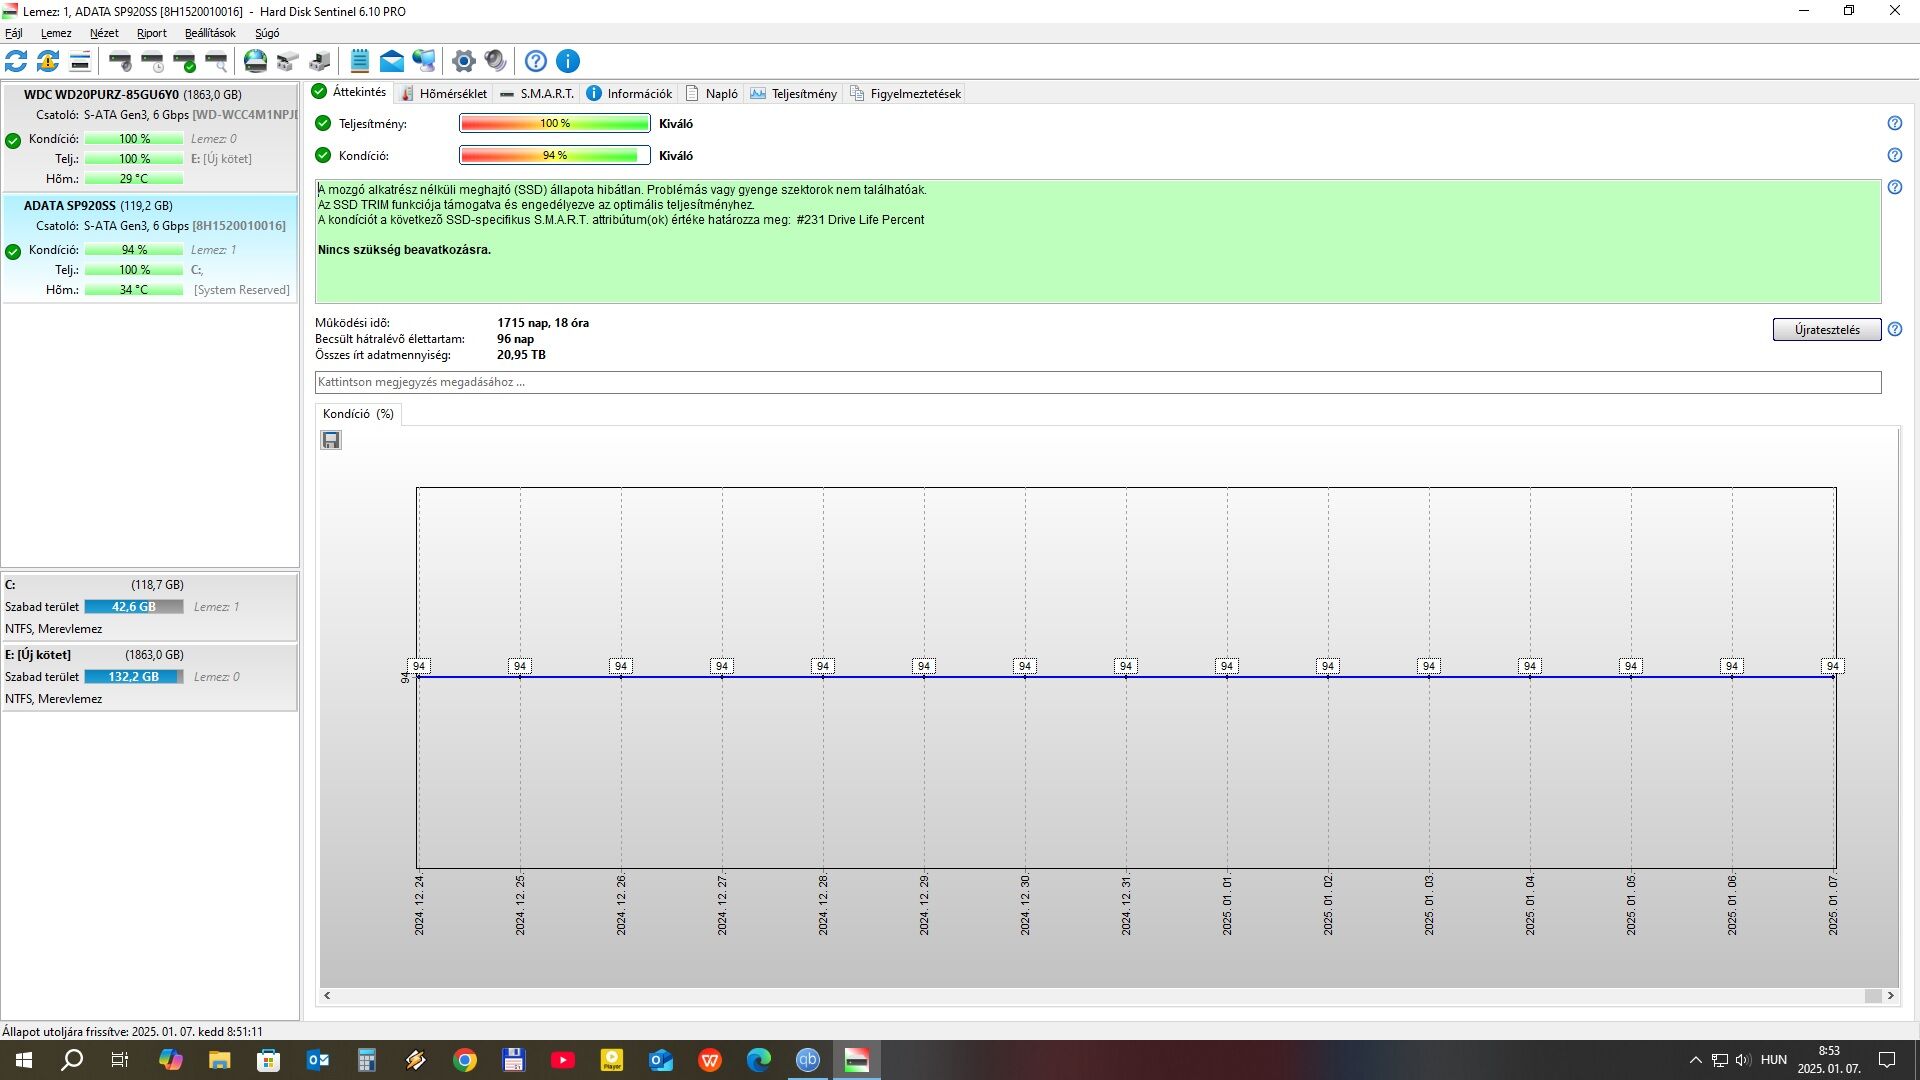Switch to the Teljesítmény tab
This screenshot has height=1080, width=1920.
(794, 94)
